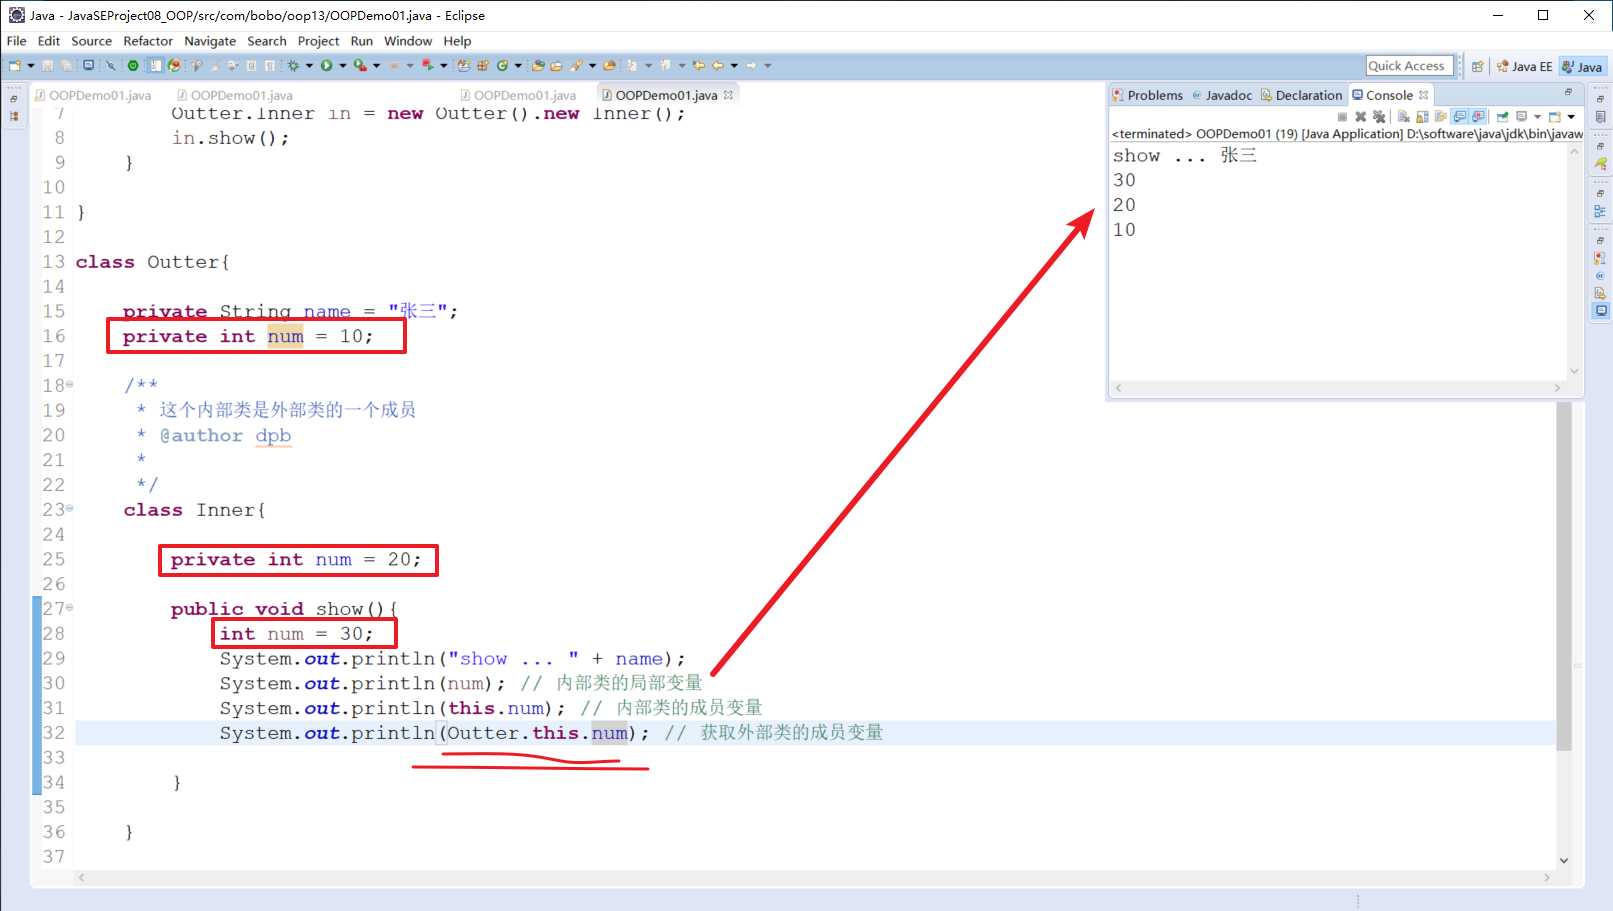Viewport: 1613px width, 911px height.
Task: Navigate Back with yellow arrow icon
Action: tap(717, 65)
